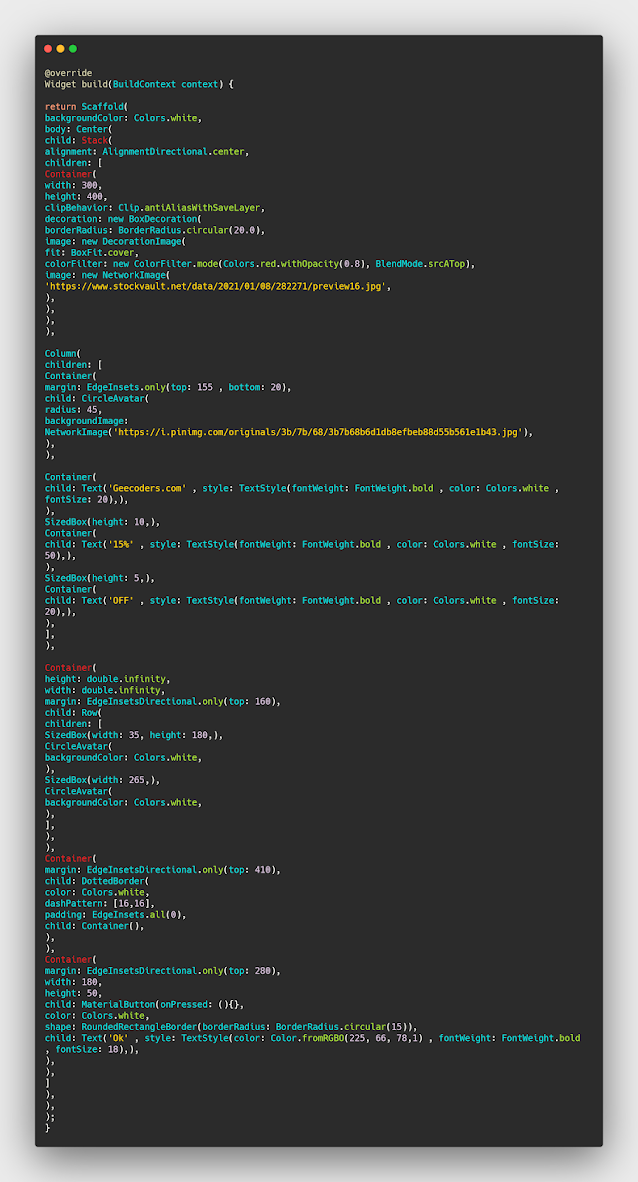The height and width of the screenshot is (1182, 638).
Task: Click the red Stack( keyword
Action: 96,140
